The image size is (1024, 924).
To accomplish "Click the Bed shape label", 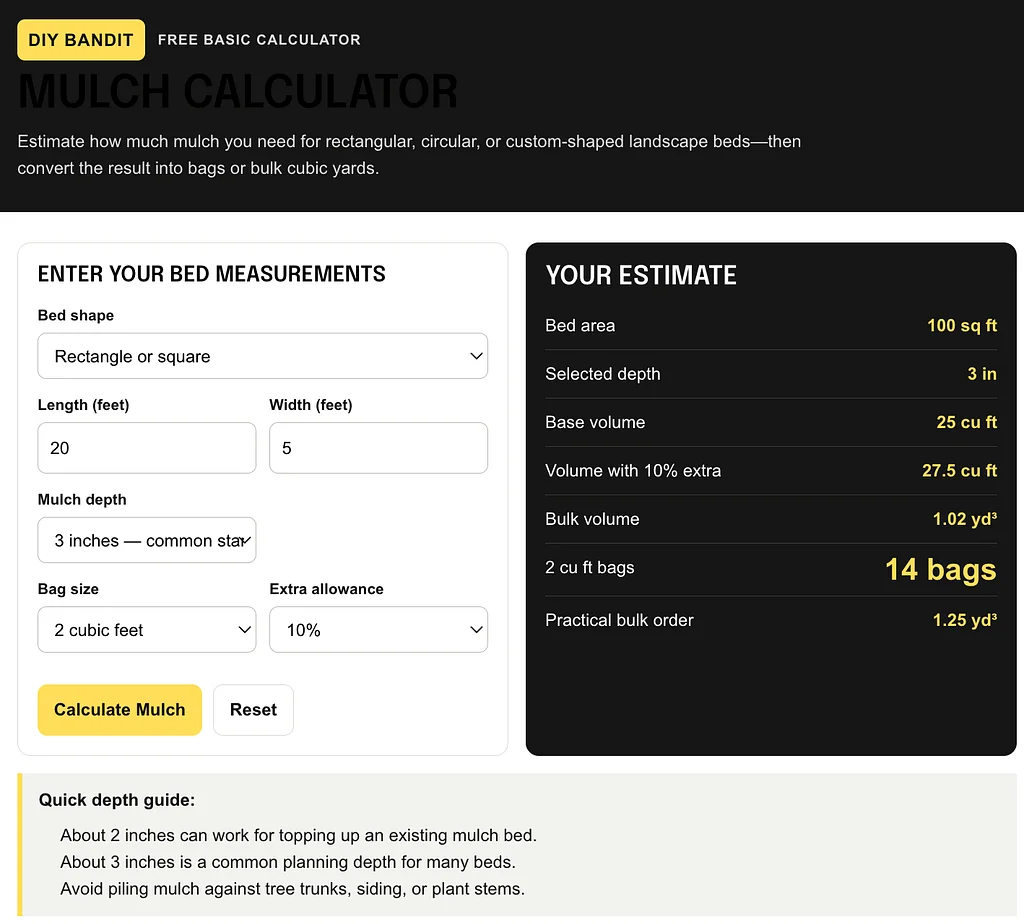I will click(76, 315).
